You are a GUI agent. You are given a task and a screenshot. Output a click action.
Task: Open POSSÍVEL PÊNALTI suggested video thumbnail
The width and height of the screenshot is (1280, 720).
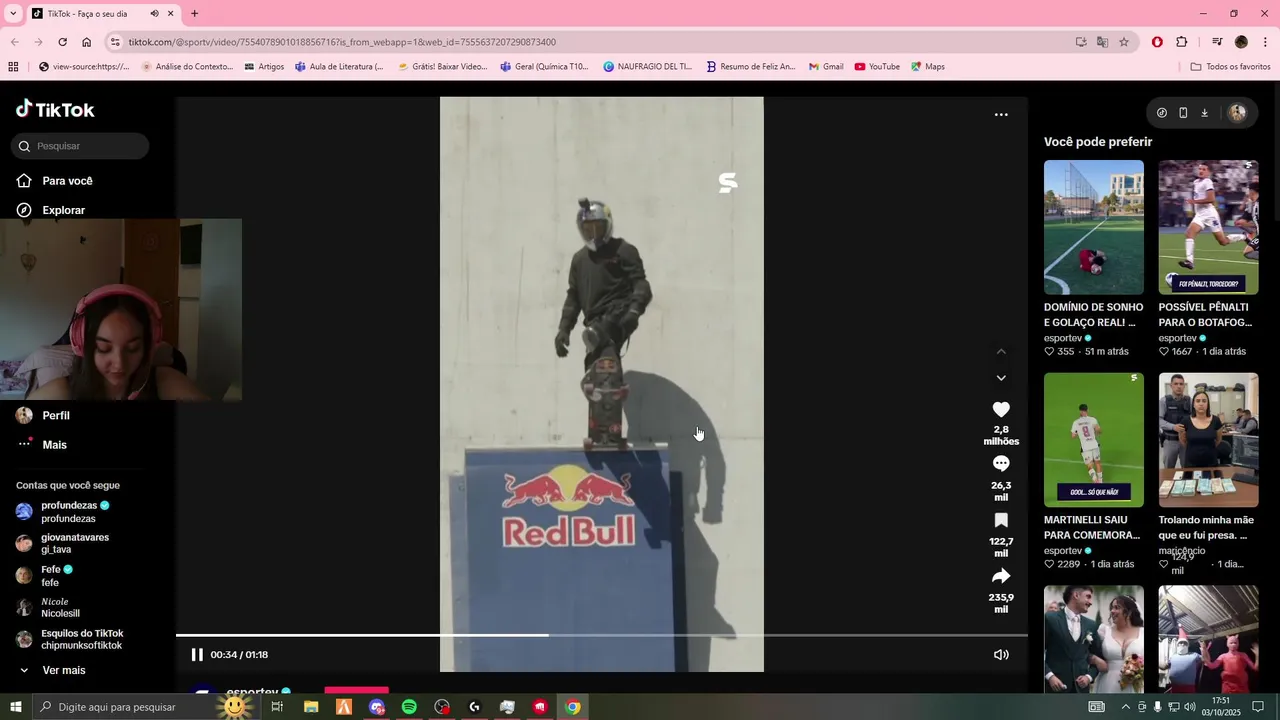coord(1208,227)
